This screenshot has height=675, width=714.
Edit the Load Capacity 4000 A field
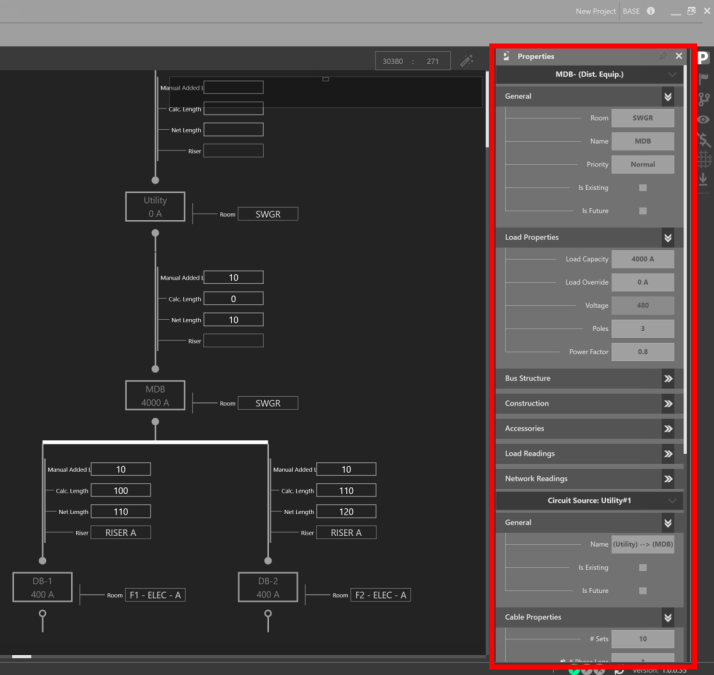pyautogui.click(x=643, y=259)
